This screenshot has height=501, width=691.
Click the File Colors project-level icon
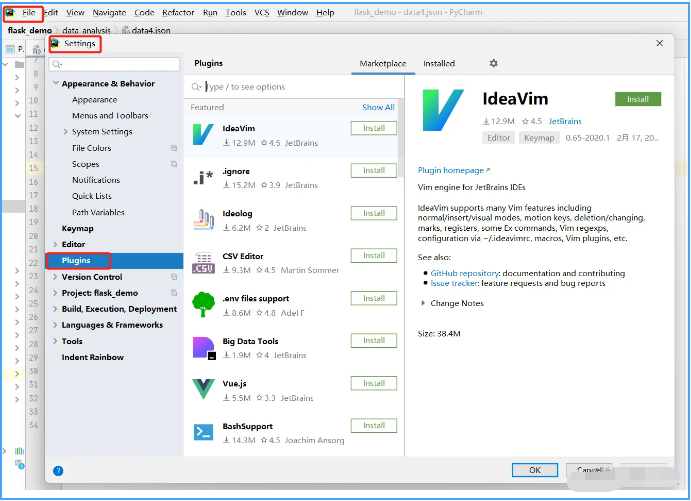[x=174, y=148]
